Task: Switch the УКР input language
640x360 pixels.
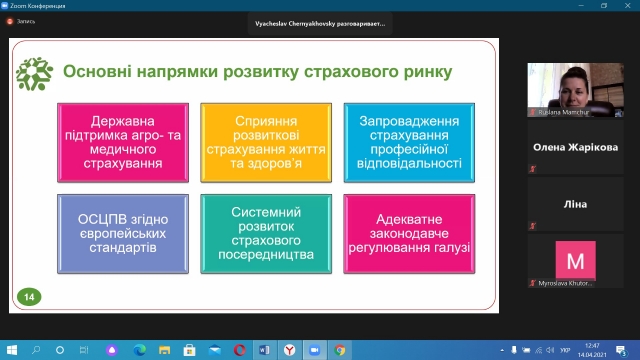Action: click(565, 350)
